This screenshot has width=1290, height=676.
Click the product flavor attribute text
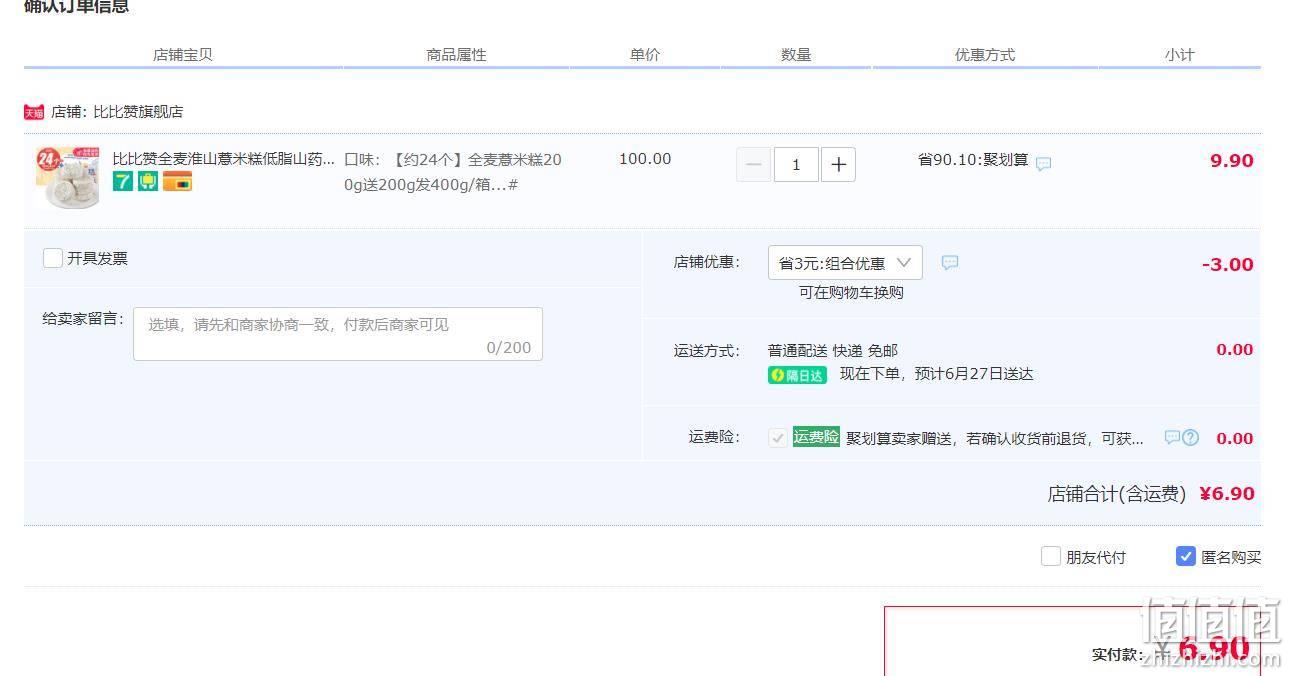453,172
